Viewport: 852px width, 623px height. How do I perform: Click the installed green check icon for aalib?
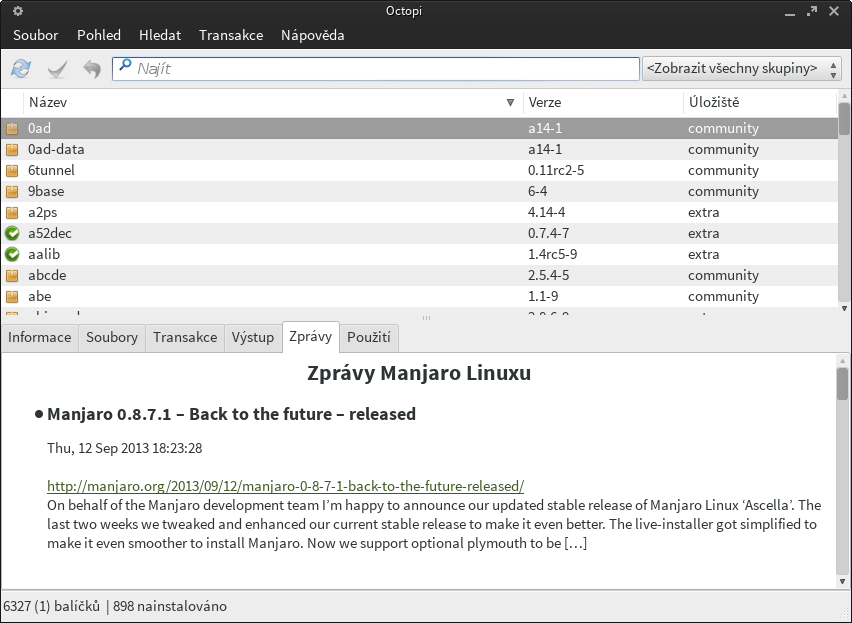12,254
